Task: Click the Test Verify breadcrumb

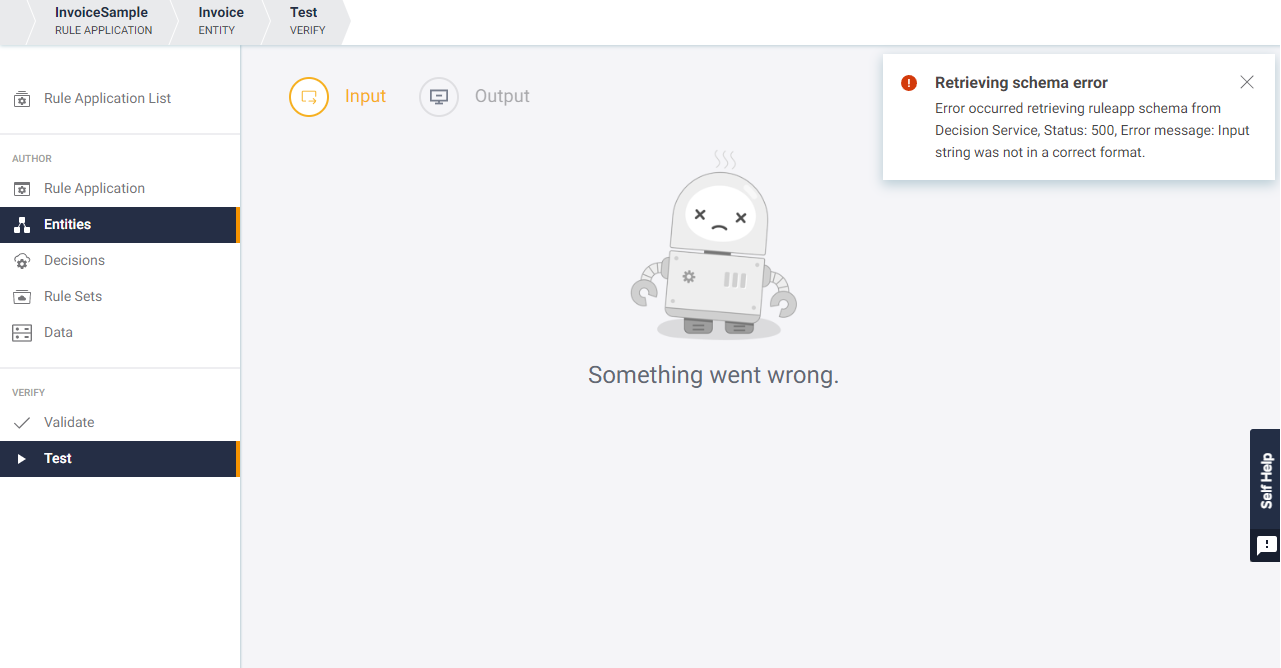Action: (x=304, y=21)
